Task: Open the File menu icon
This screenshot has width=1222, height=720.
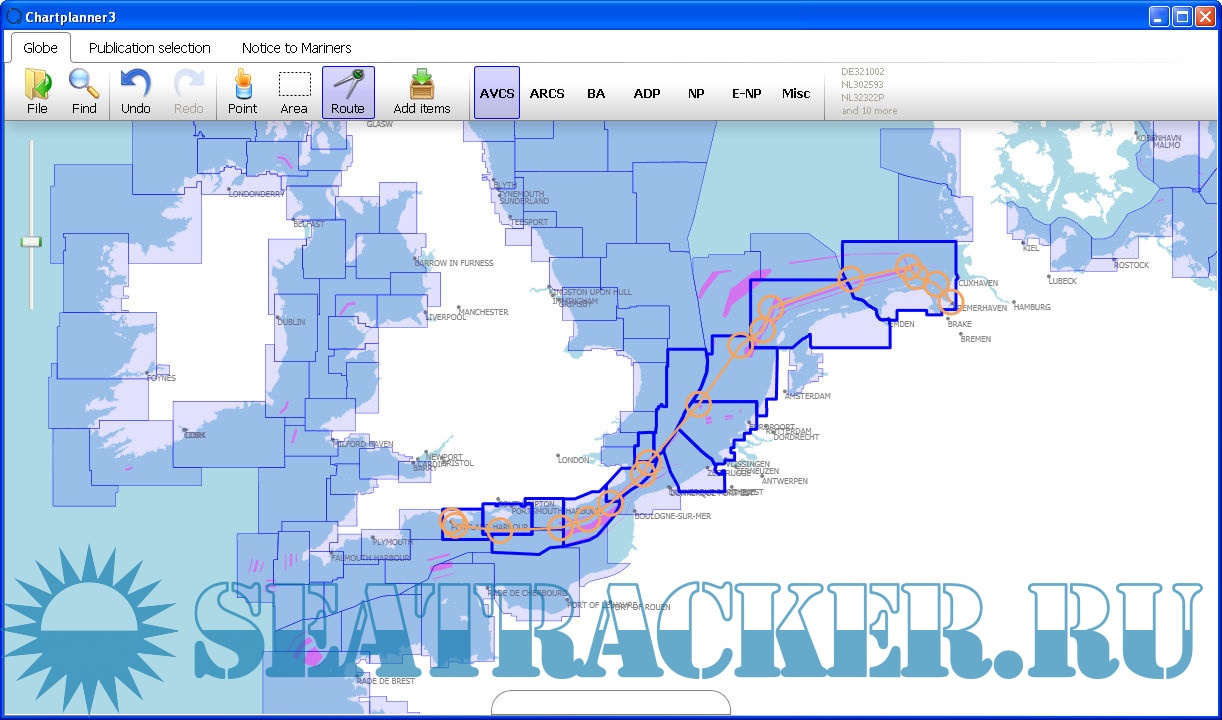Action: pos(37,92)
